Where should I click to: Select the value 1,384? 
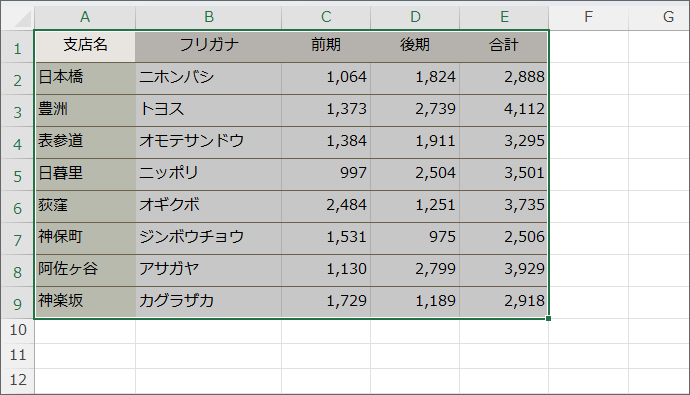tap(326, 143)
